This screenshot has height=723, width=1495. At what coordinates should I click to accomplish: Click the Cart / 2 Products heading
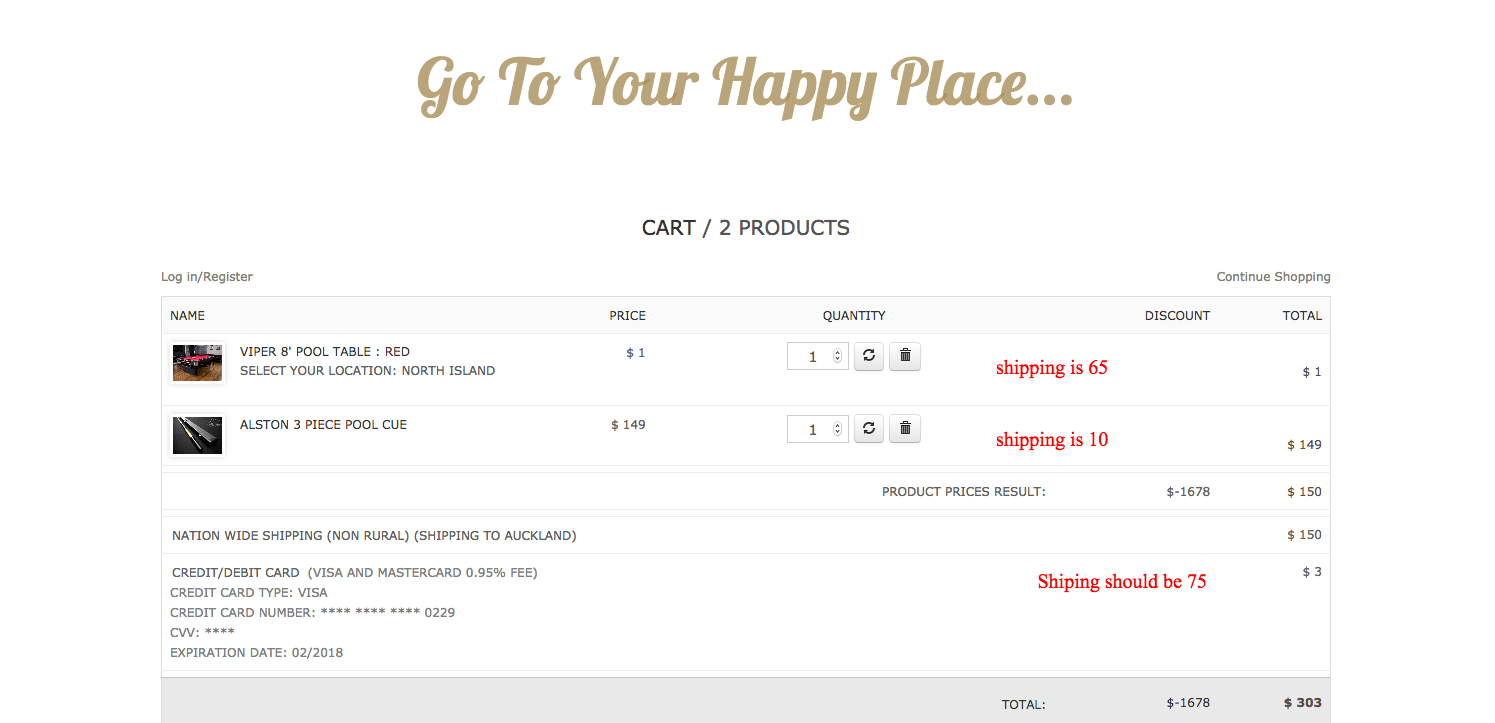745,228
